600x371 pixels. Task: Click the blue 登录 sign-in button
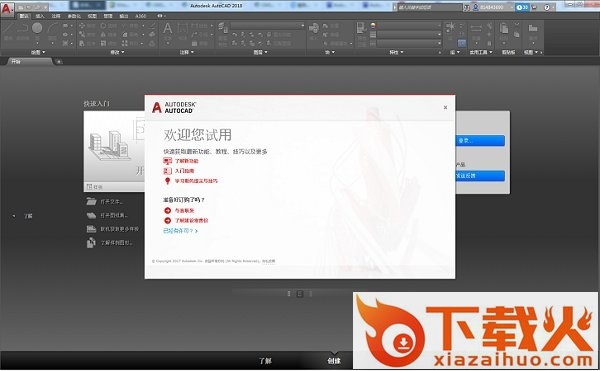[480, 140]
